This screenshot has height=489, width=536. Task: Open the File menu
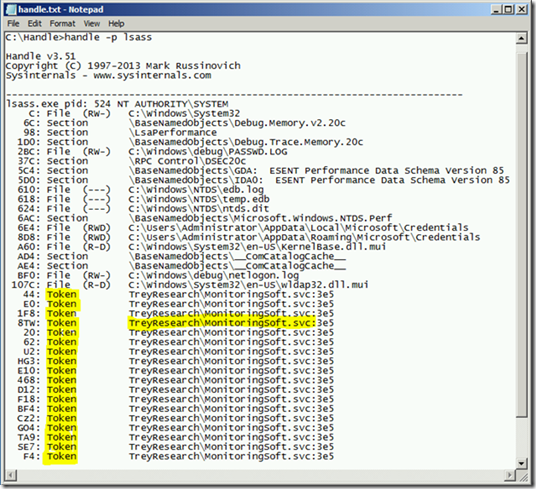click(13, 24)
